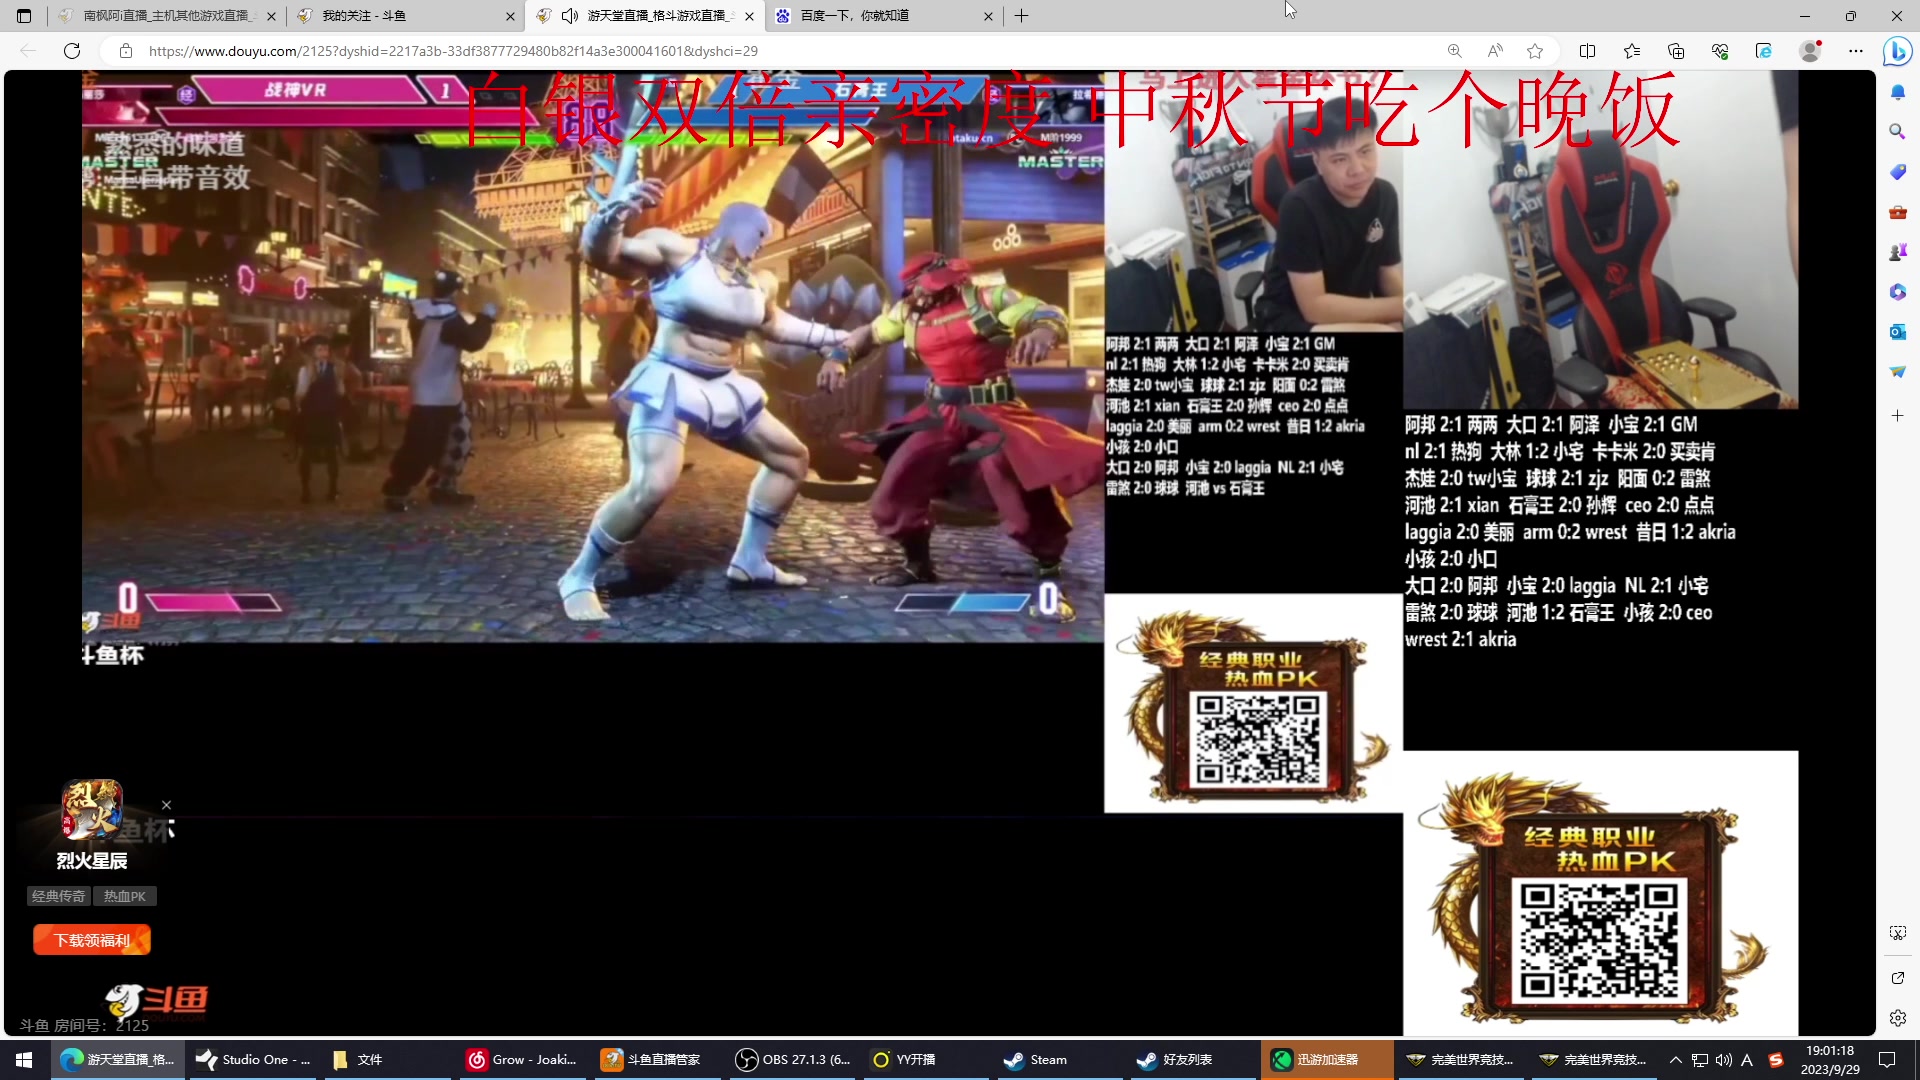Screen dimensions: 1920x1080
Task: Open NetEase Music Grow - Joaki taskbar item
Action: [522, 1060]
